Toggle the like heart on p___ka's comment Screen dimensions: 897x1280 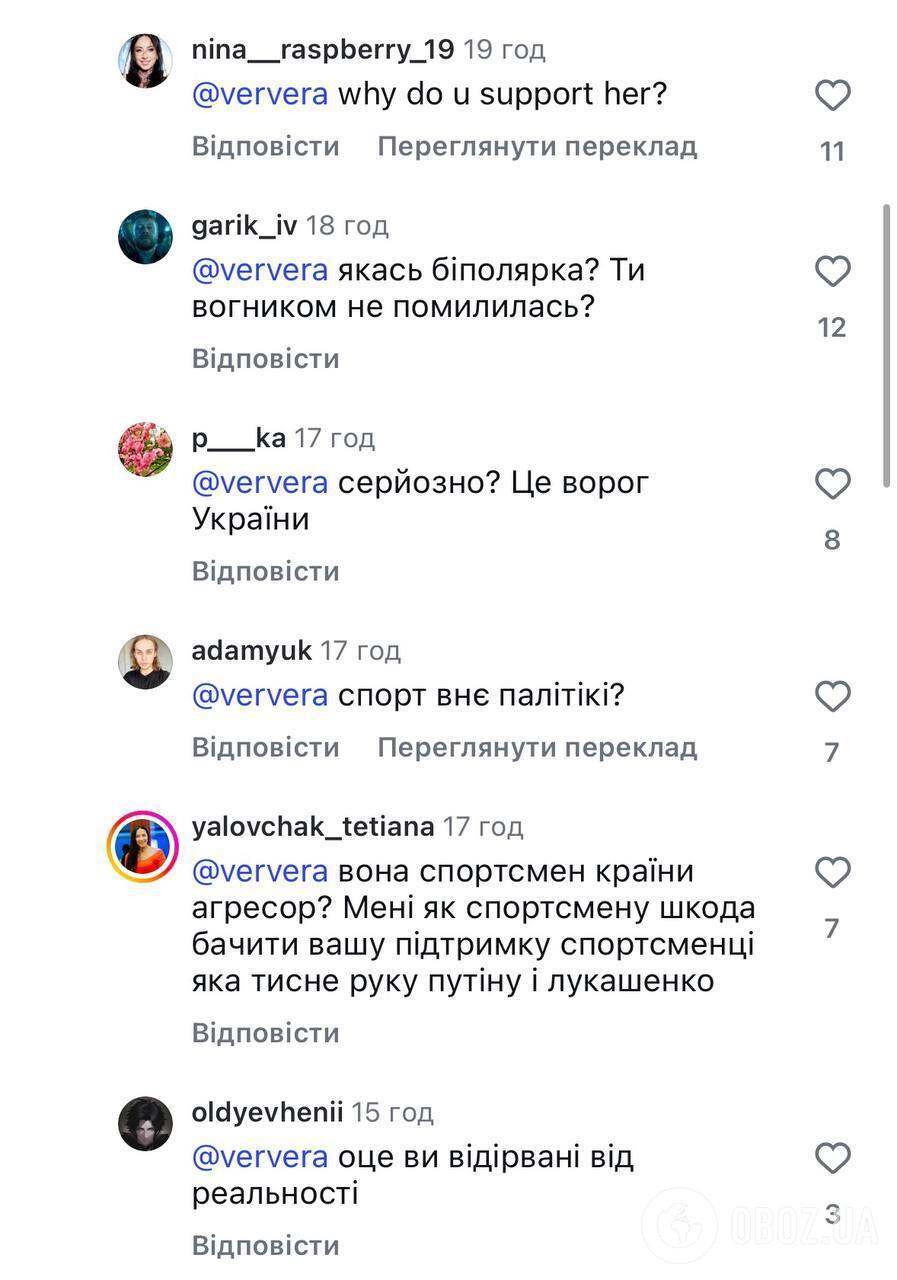[833, 484]
